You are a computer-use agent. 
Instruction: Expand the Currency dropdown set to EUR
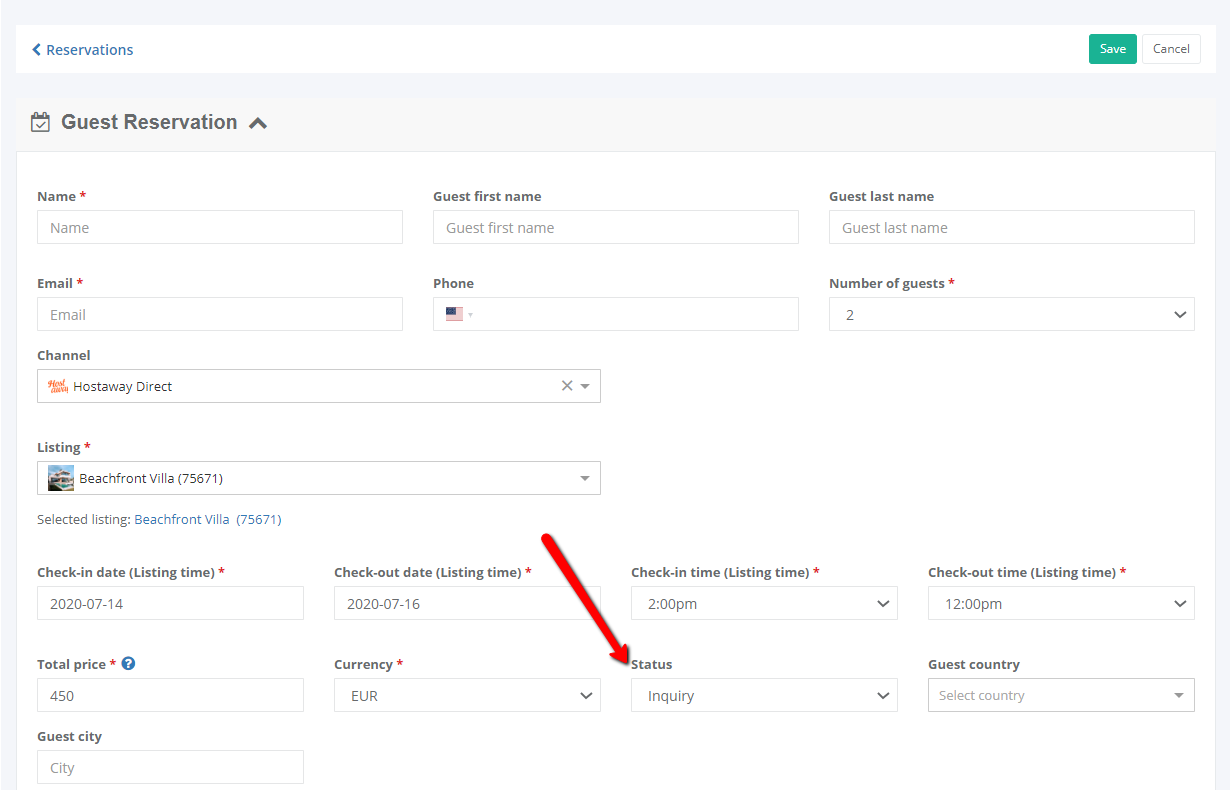[467, 696]
